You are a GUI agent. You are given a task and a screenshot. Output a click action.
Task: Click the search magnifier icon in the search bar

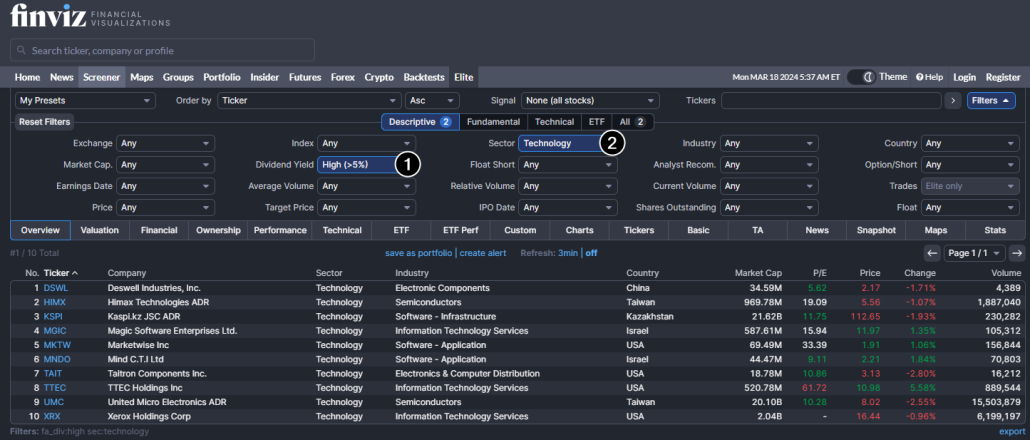[x=21, y=50]
